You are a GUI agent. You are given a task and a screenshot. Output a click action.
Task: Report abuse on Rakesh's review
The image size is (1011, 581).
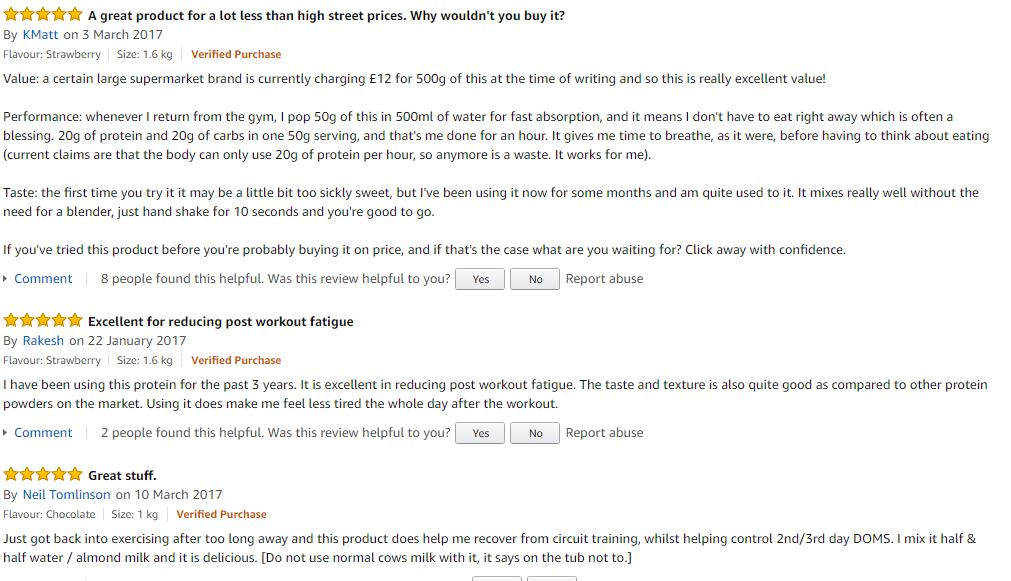click(604, 433)
